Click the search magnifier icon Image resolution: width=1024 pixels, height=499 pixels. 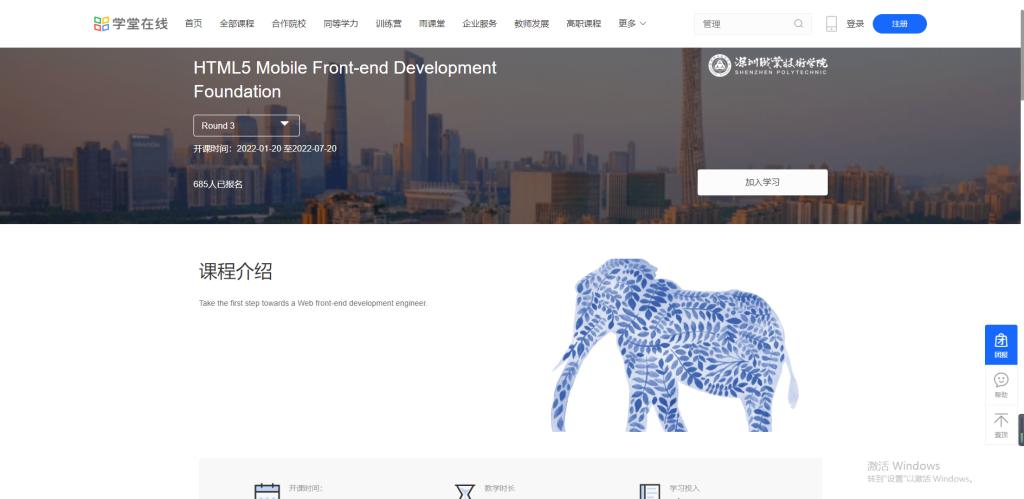(x=798, y=24)
